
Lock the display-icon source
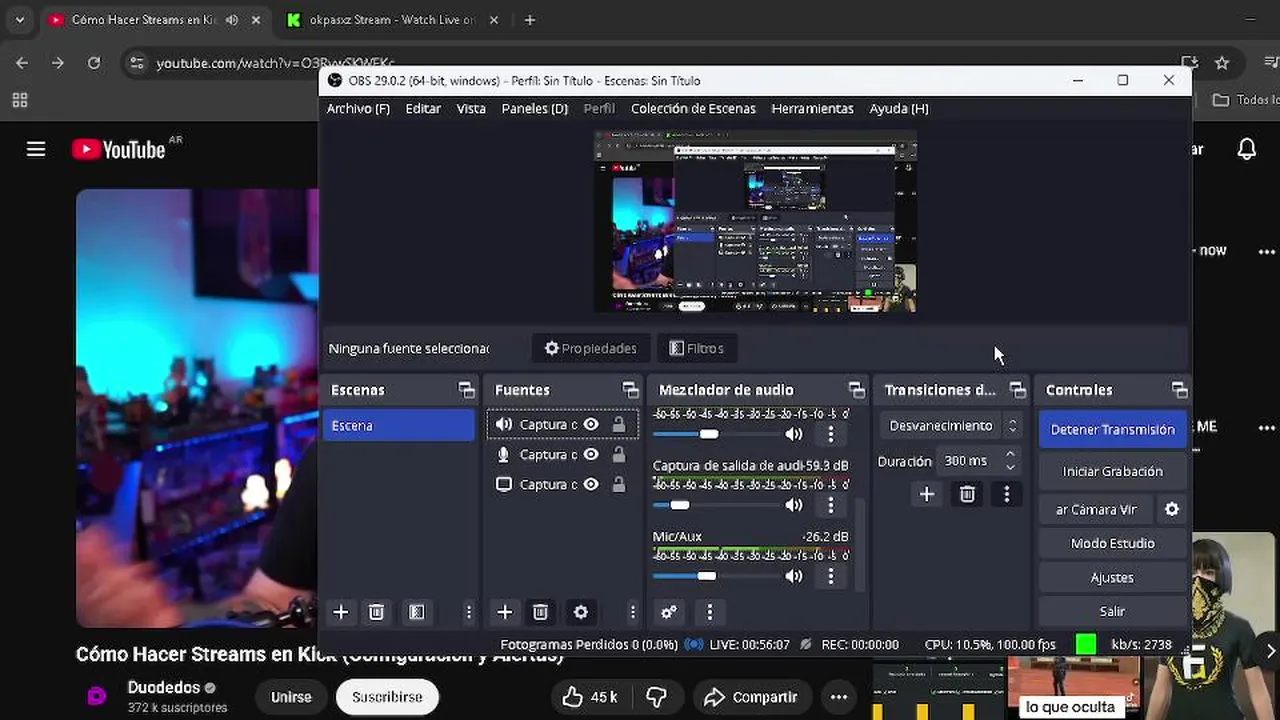point(619,485)
